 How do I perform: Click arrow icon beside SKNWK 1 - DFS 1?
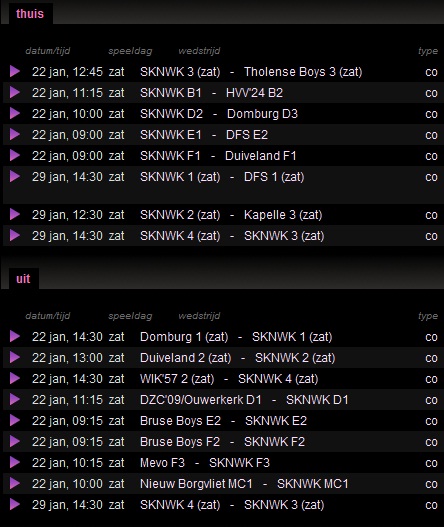pos(15,176)
